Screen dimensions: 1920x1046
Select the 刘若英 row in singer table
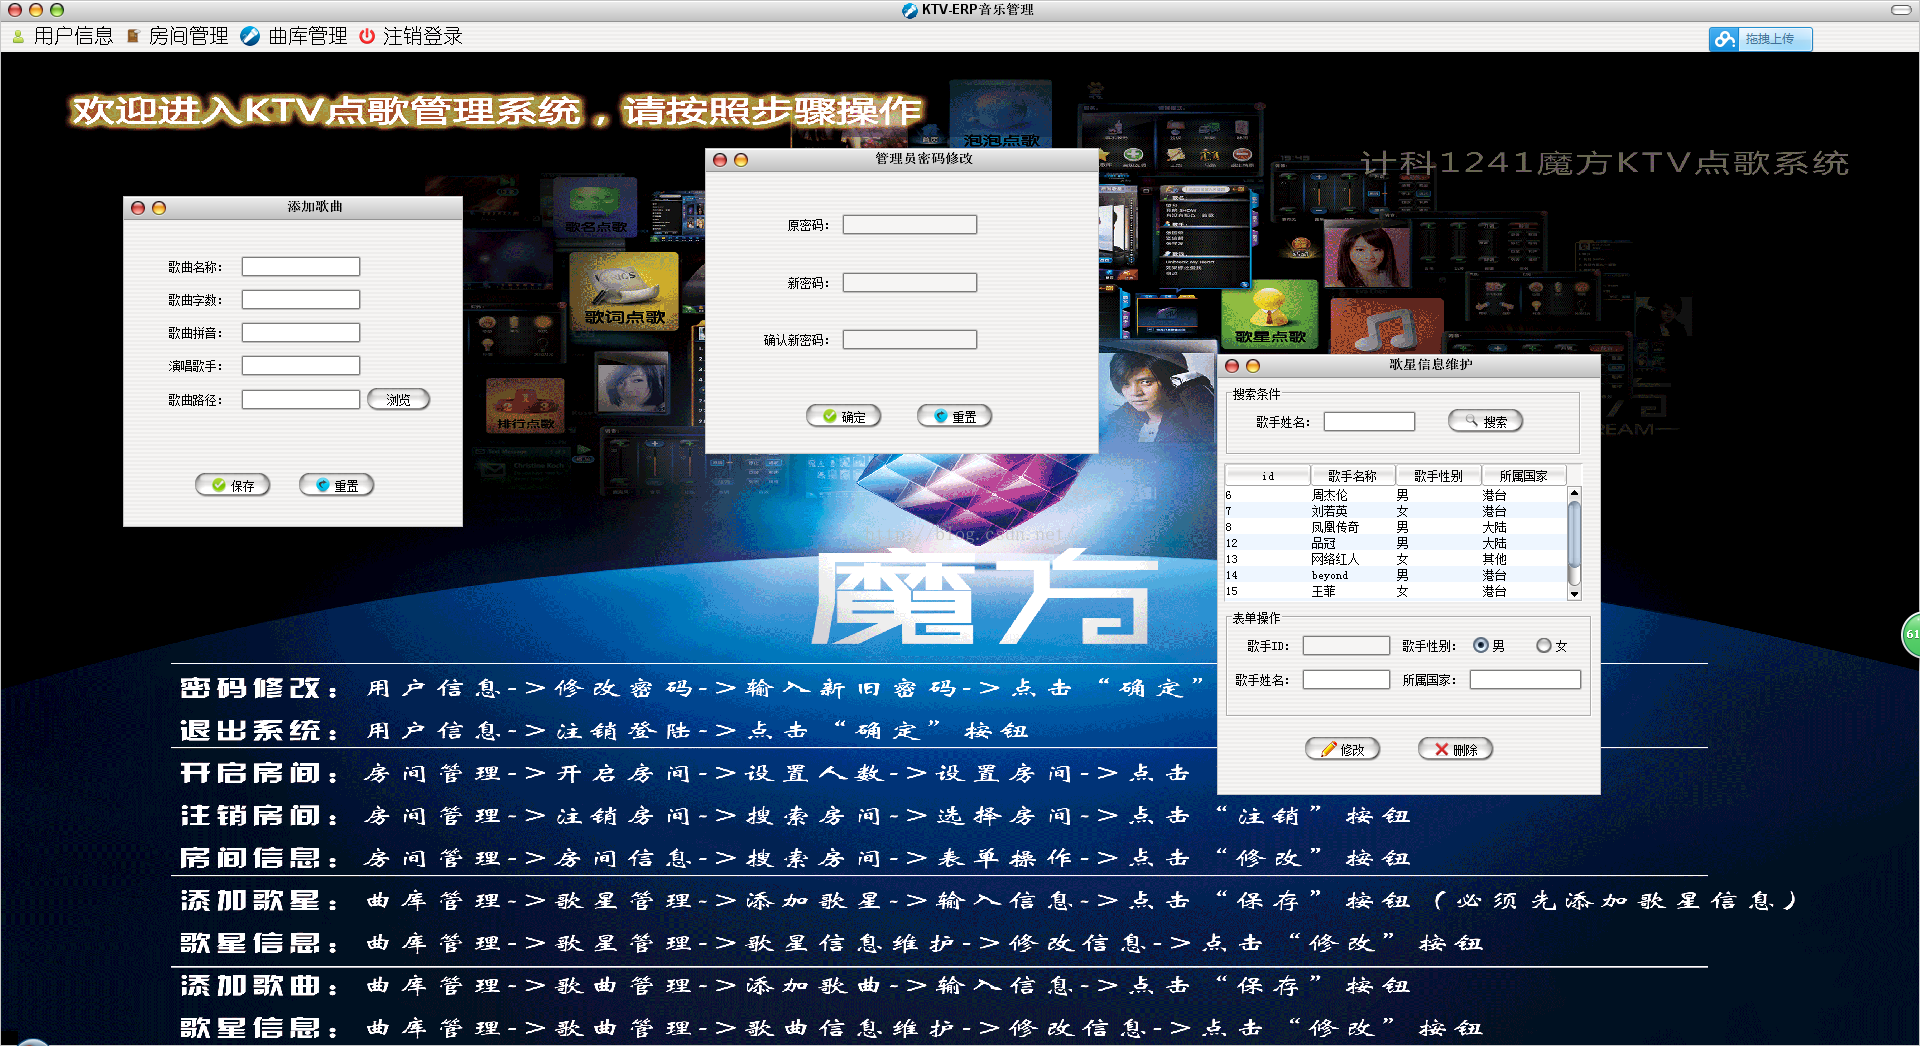coord(1396,511)
